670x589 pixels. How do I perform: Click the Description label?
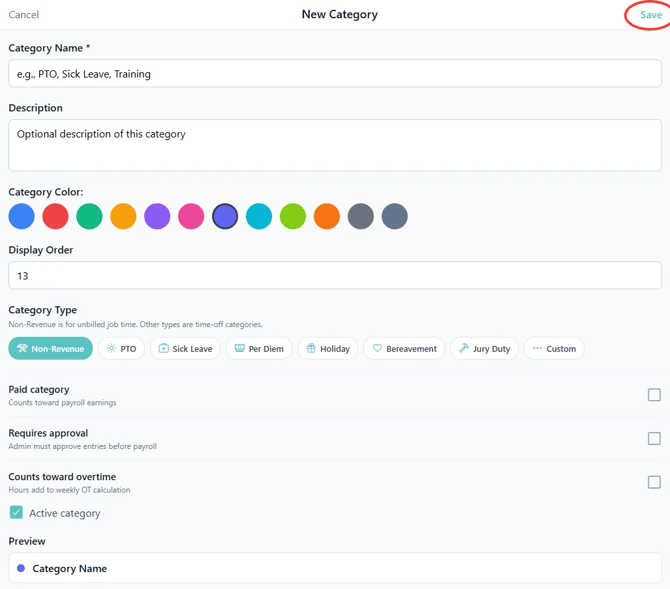[x=35, y=108]
